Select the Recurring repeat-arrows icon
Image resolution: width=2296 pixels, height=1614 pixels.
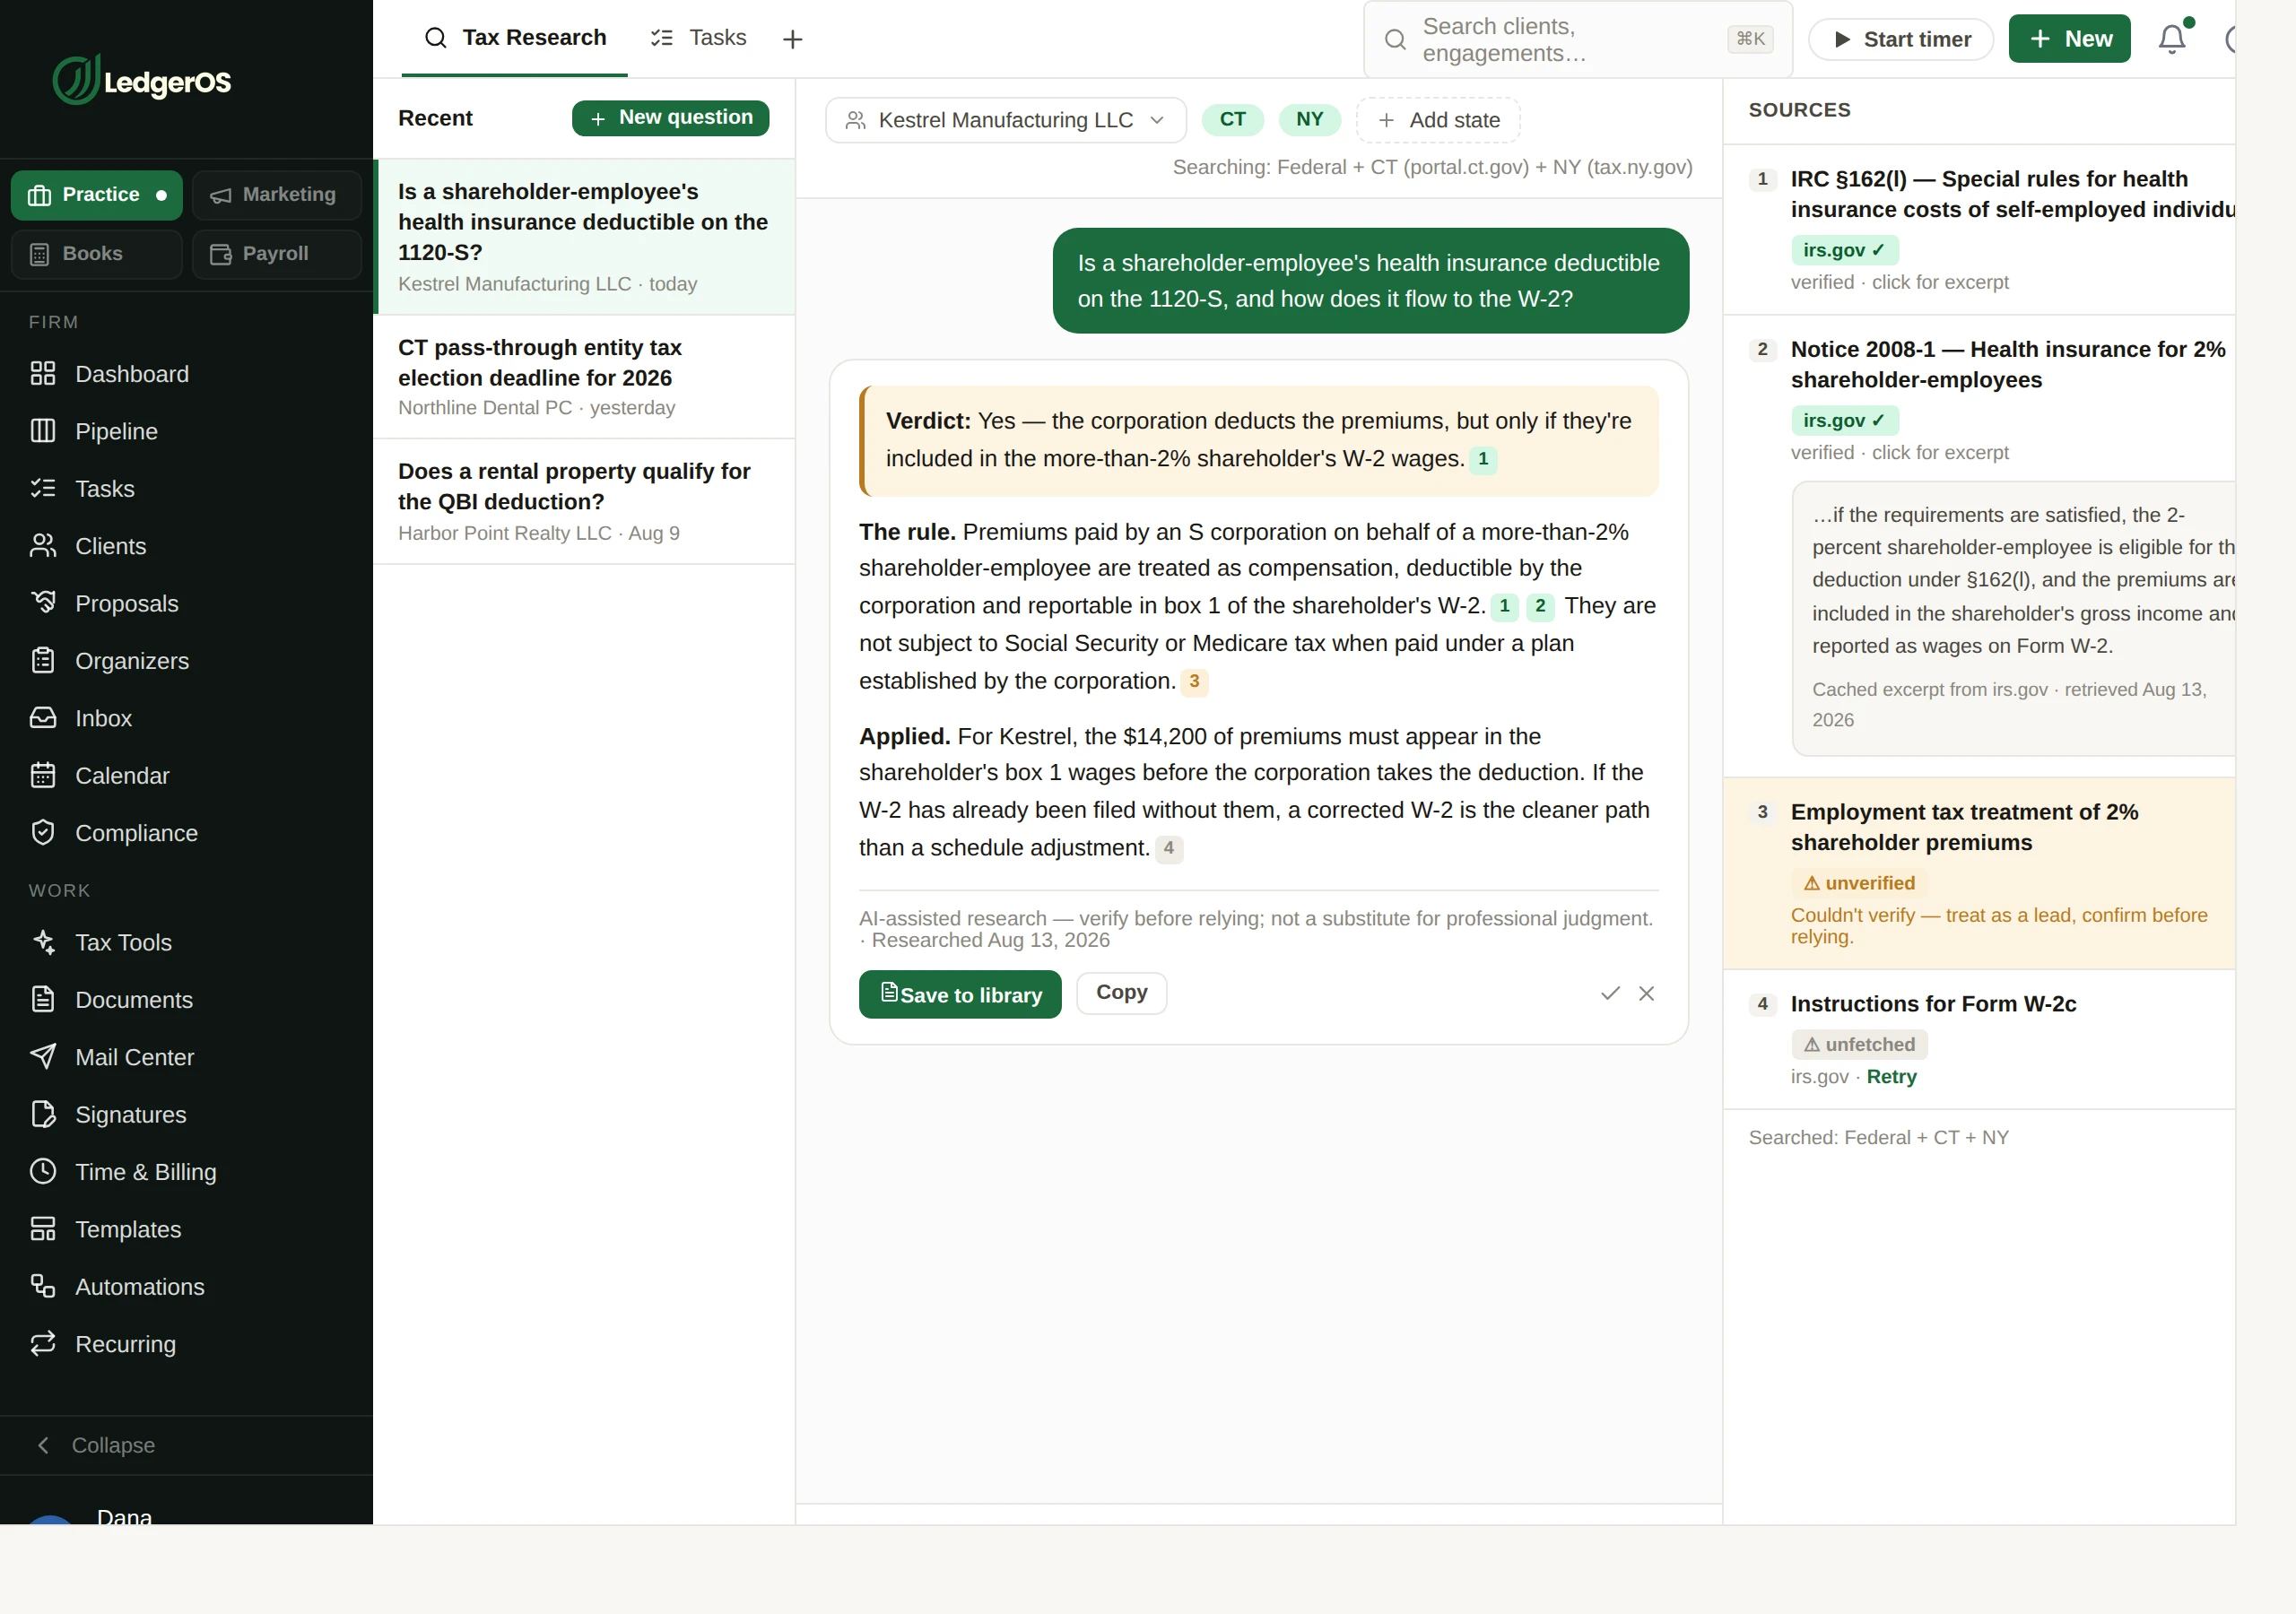[x=43, y=1344]
